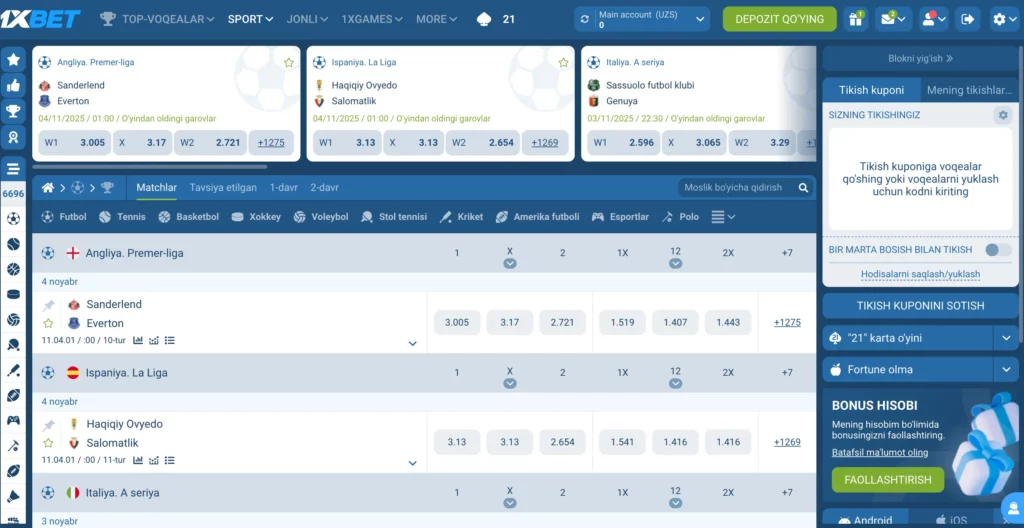Pin the Sanderlend vs Everton match
The height and width of the screenshot is (528, 1024).
tap(48, 305)
